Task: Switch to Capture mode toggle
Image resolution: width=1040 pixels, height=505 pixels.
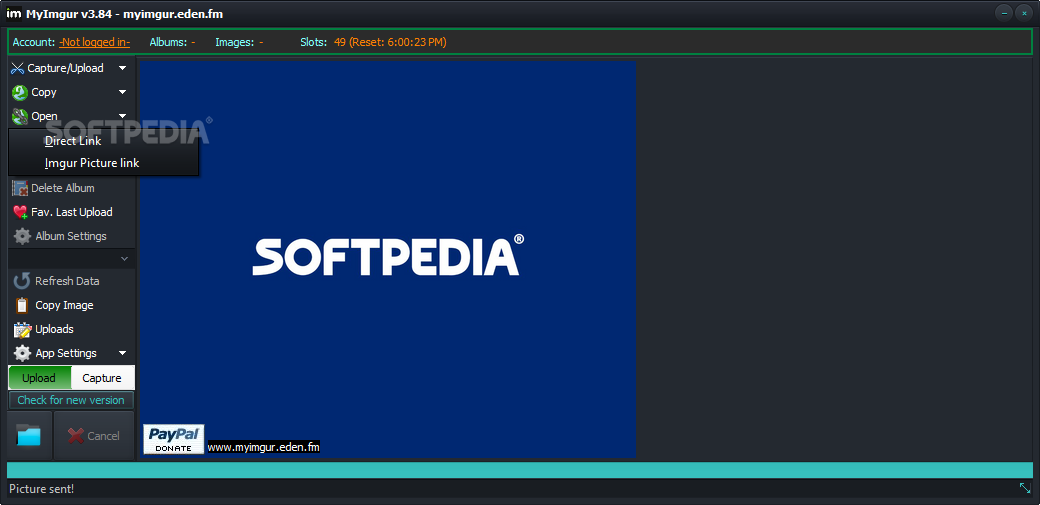Action: (102, 378)
